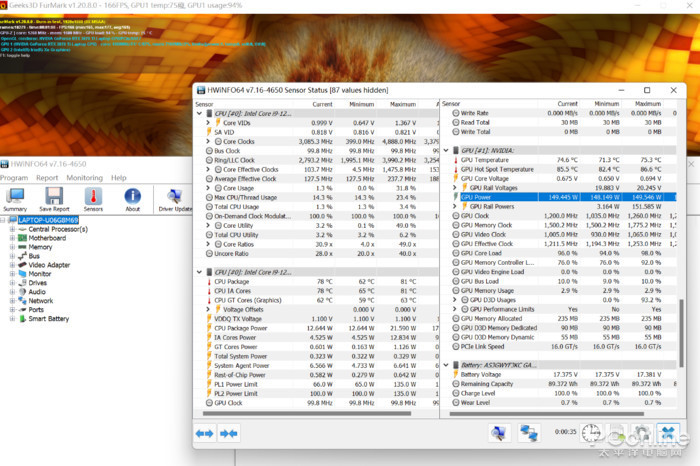Click the Driver Update icon
700x466 pixels.
pyautogui.click(x=173, y=196)
